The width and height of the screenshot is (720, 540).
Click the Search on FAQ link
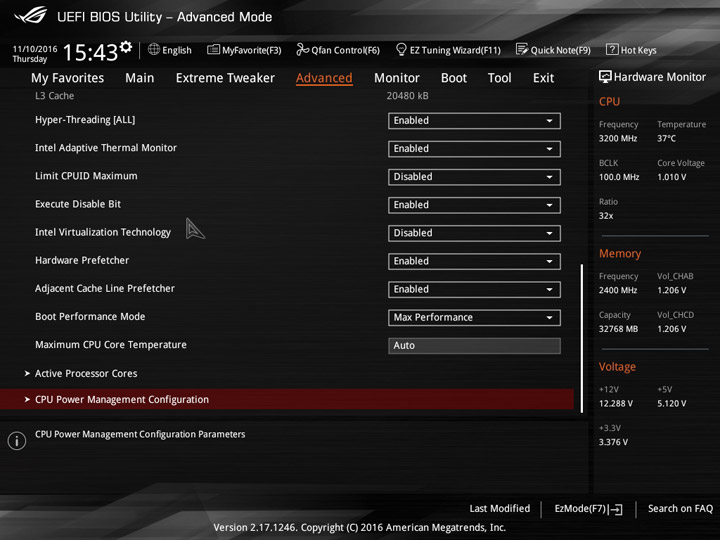point(680,509)
